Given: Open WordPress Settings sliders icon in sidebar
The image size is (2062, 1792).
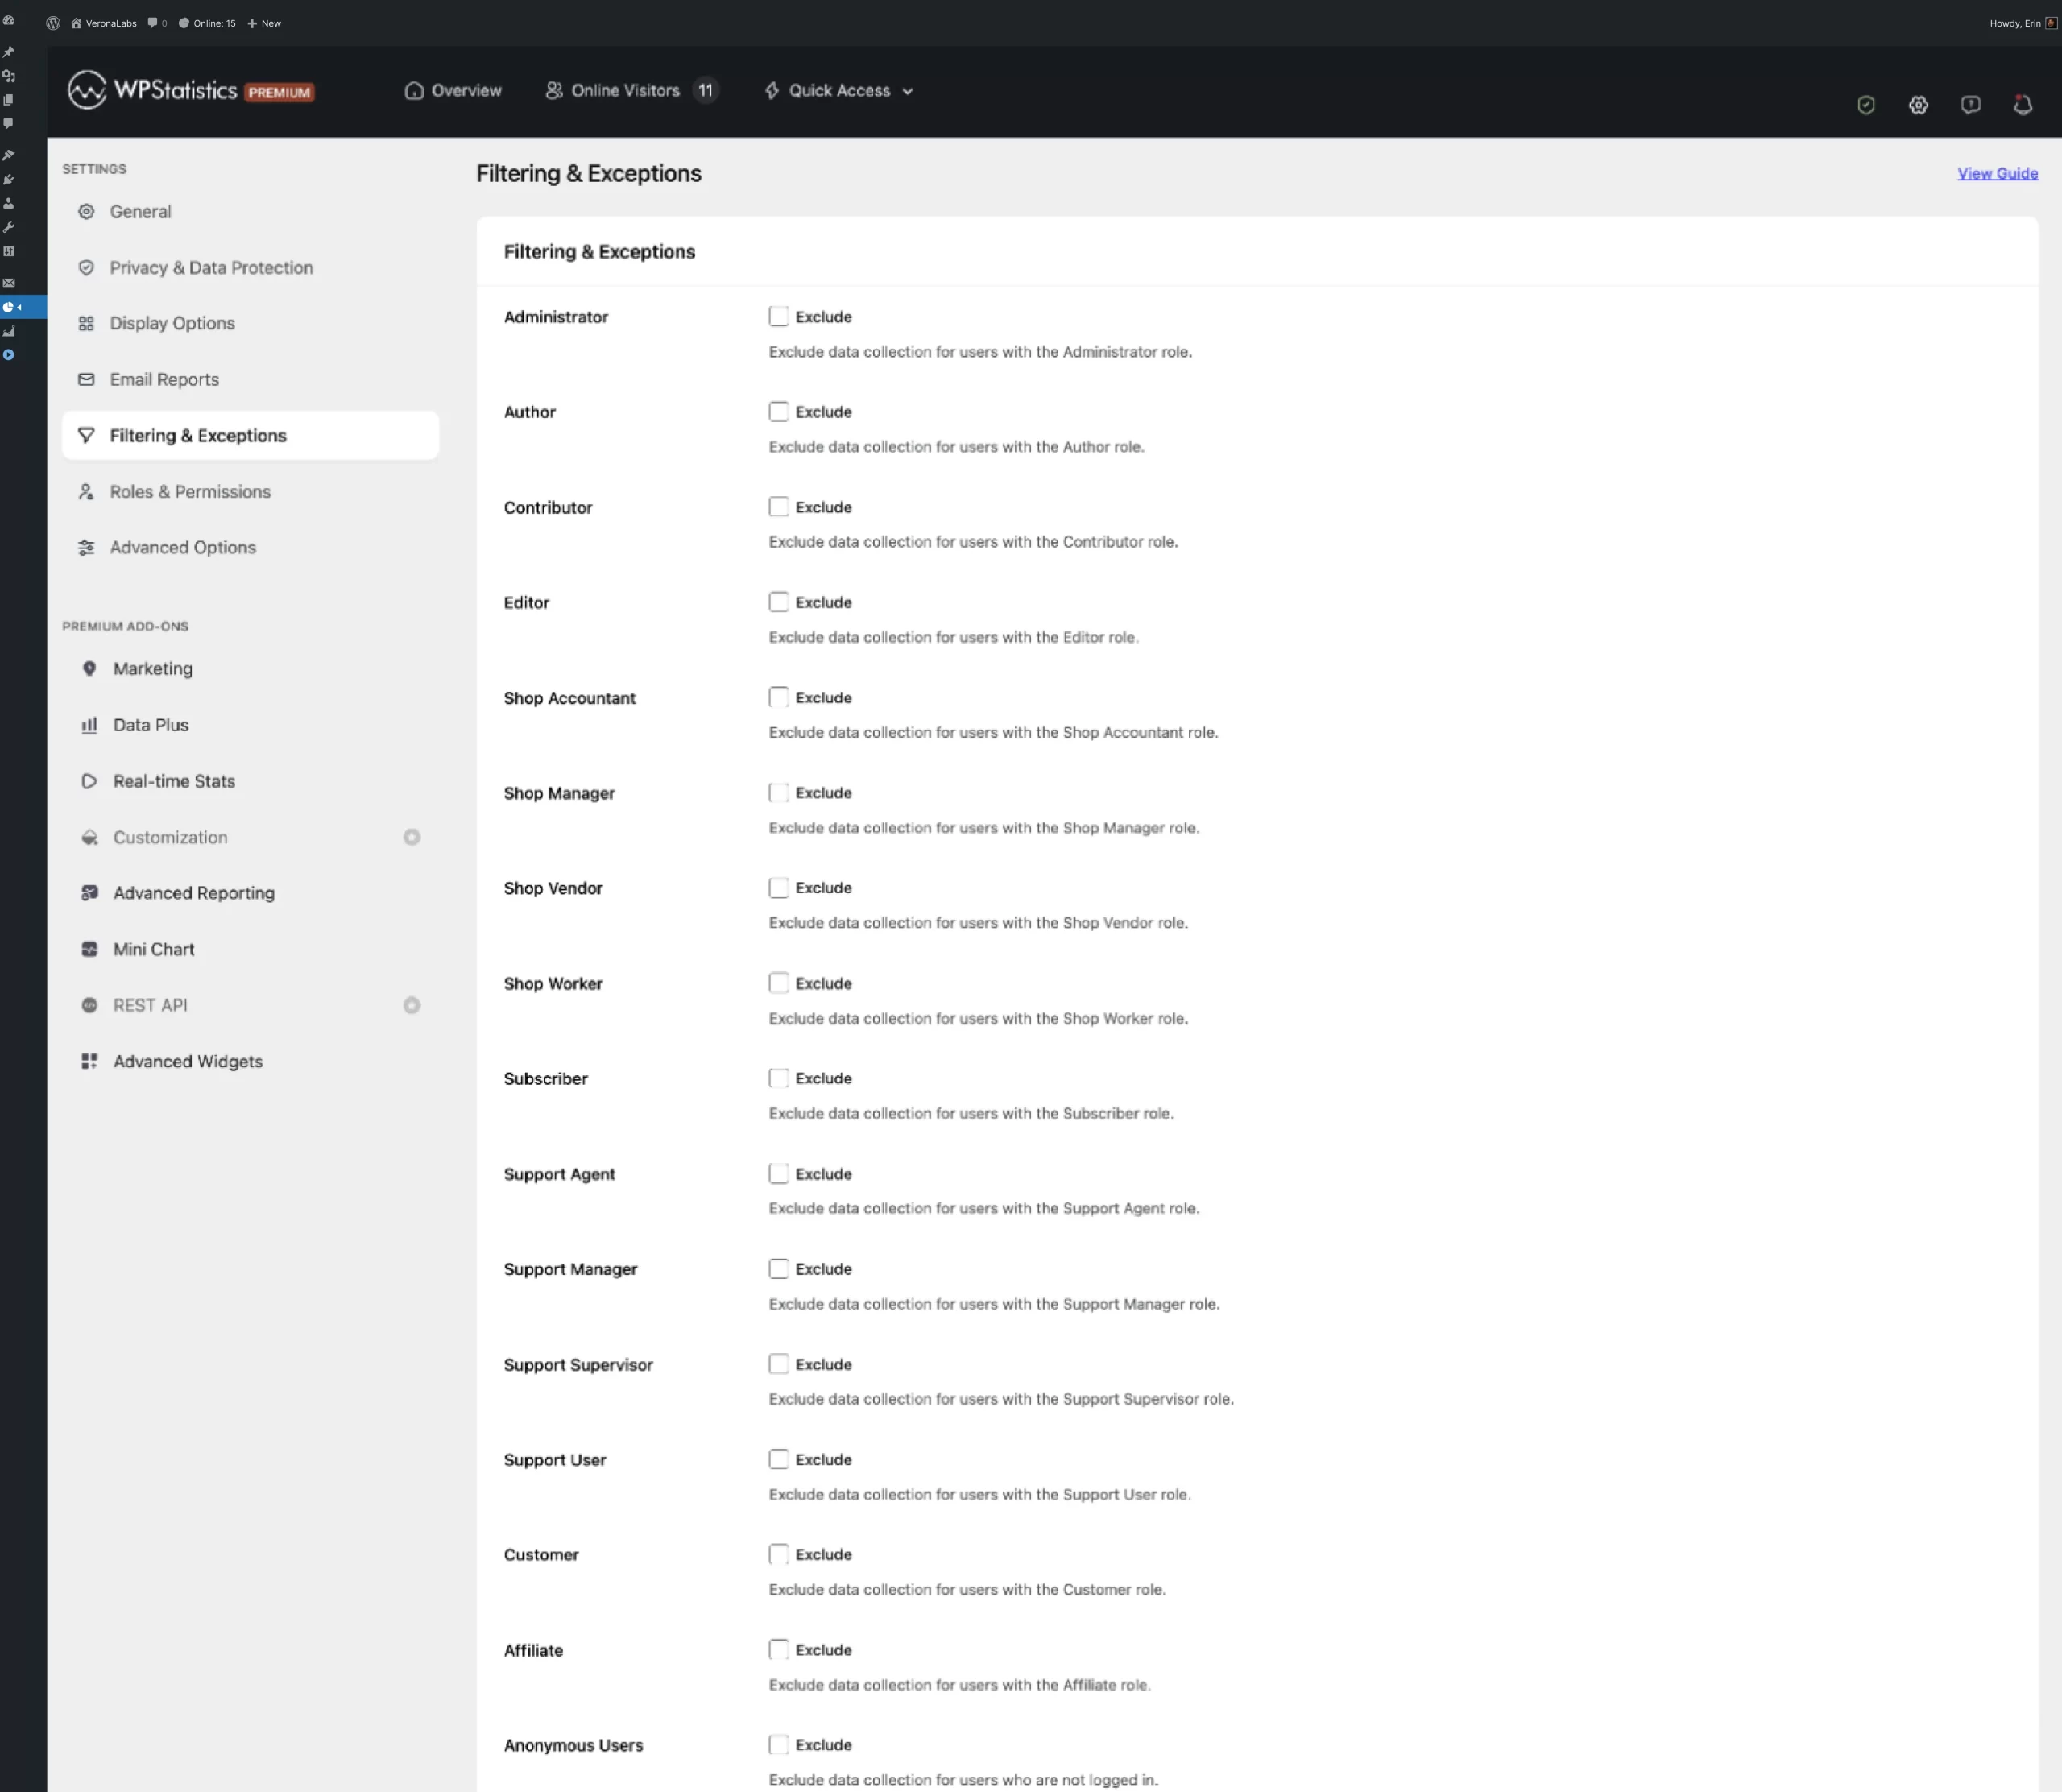Looking at the screenshot, I should tap(8, 251).
